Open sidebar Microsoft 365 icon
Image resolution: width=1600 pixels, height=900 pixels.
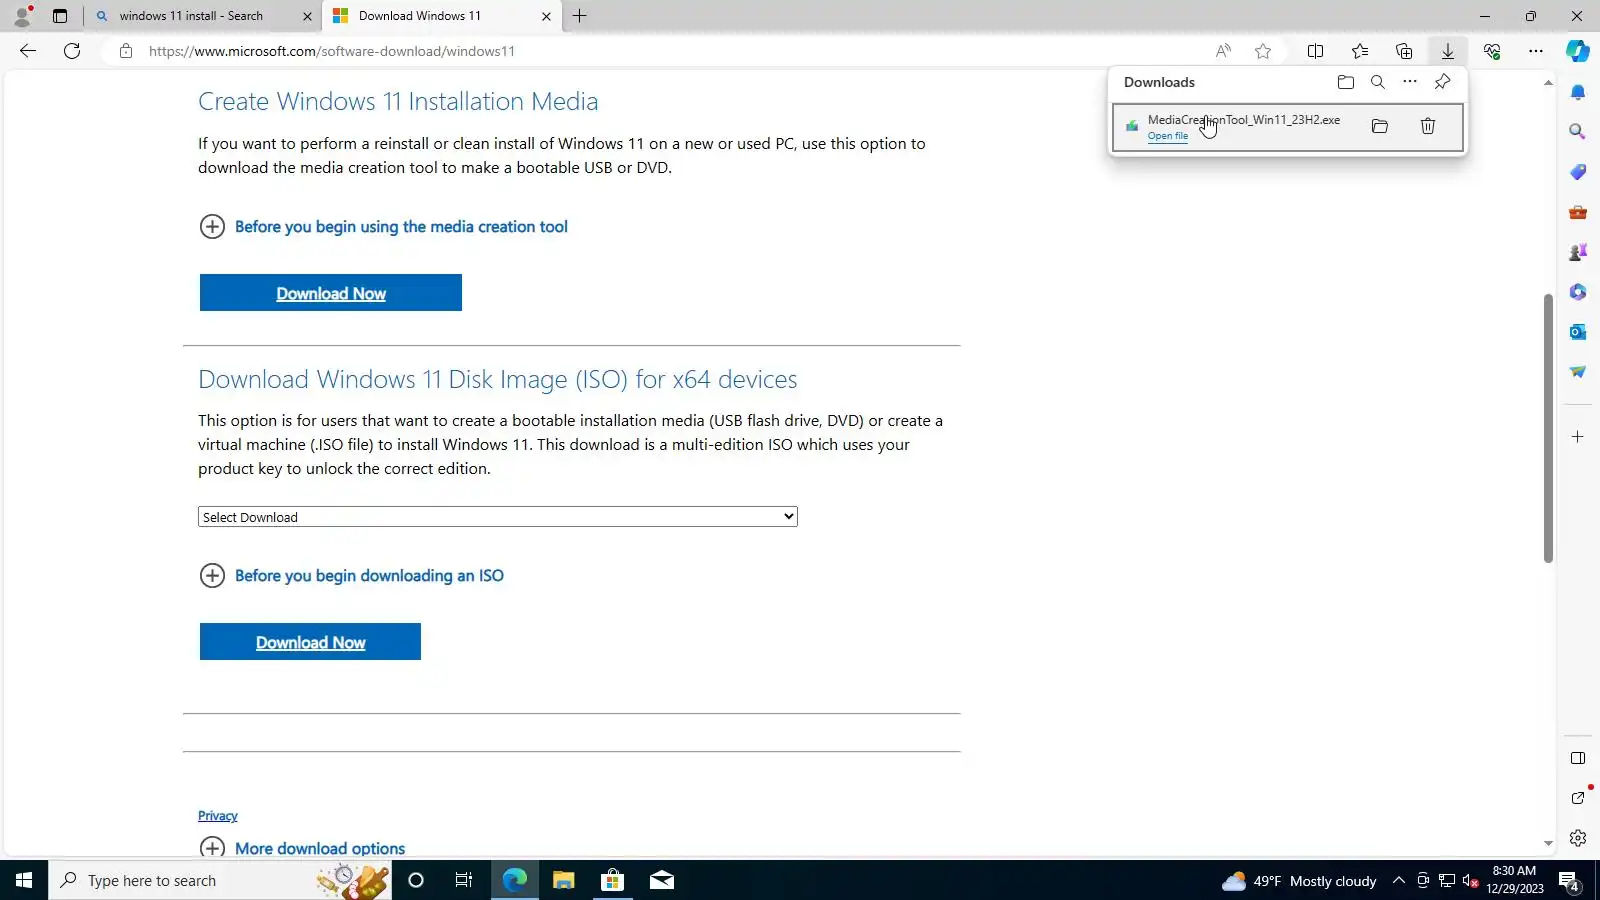pyautogui.click(x=1578, y=292)
